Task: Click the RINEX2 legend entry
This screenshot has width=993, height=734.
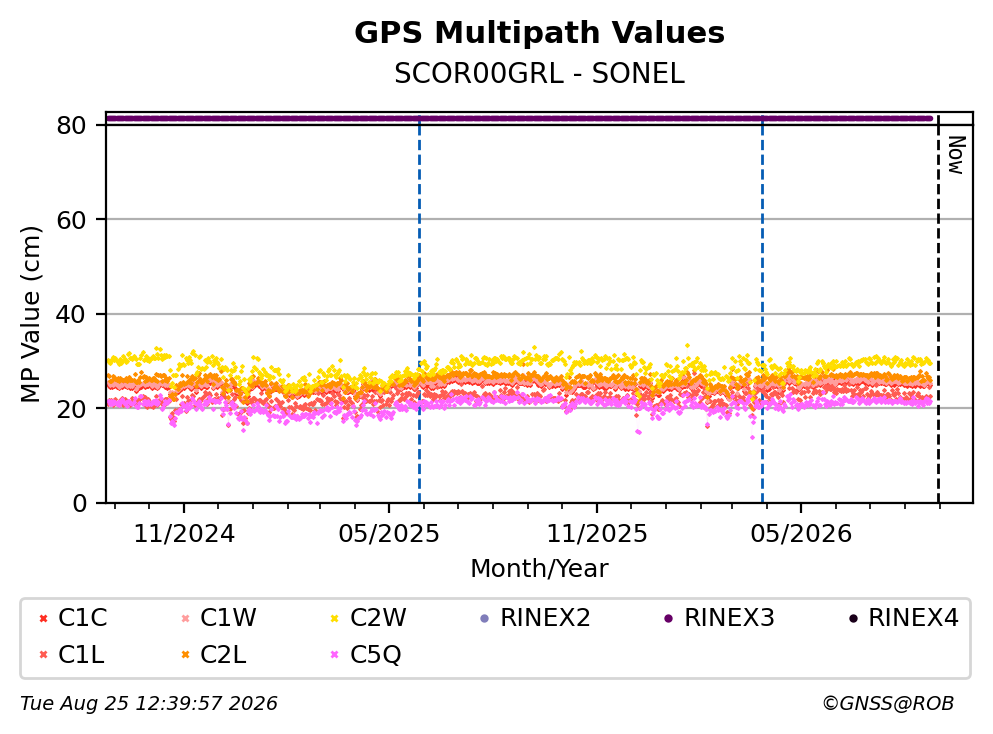Action: tap(536, 617)
